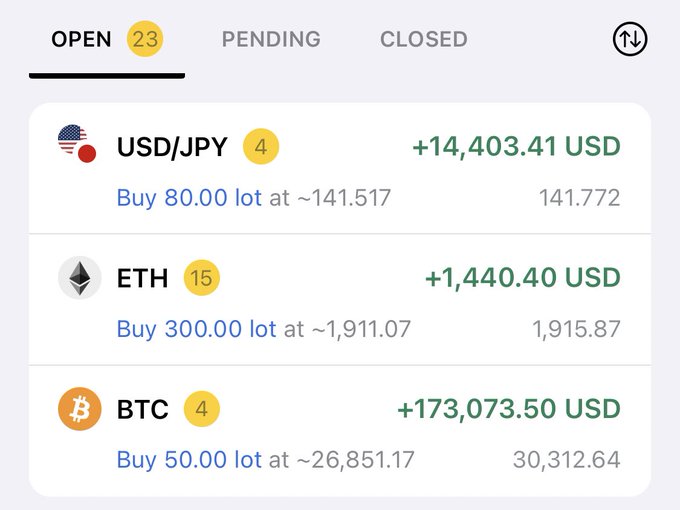680x510 pixels.
Task: Switch to the CLOSED tab
Action: (x=424, y=39)
